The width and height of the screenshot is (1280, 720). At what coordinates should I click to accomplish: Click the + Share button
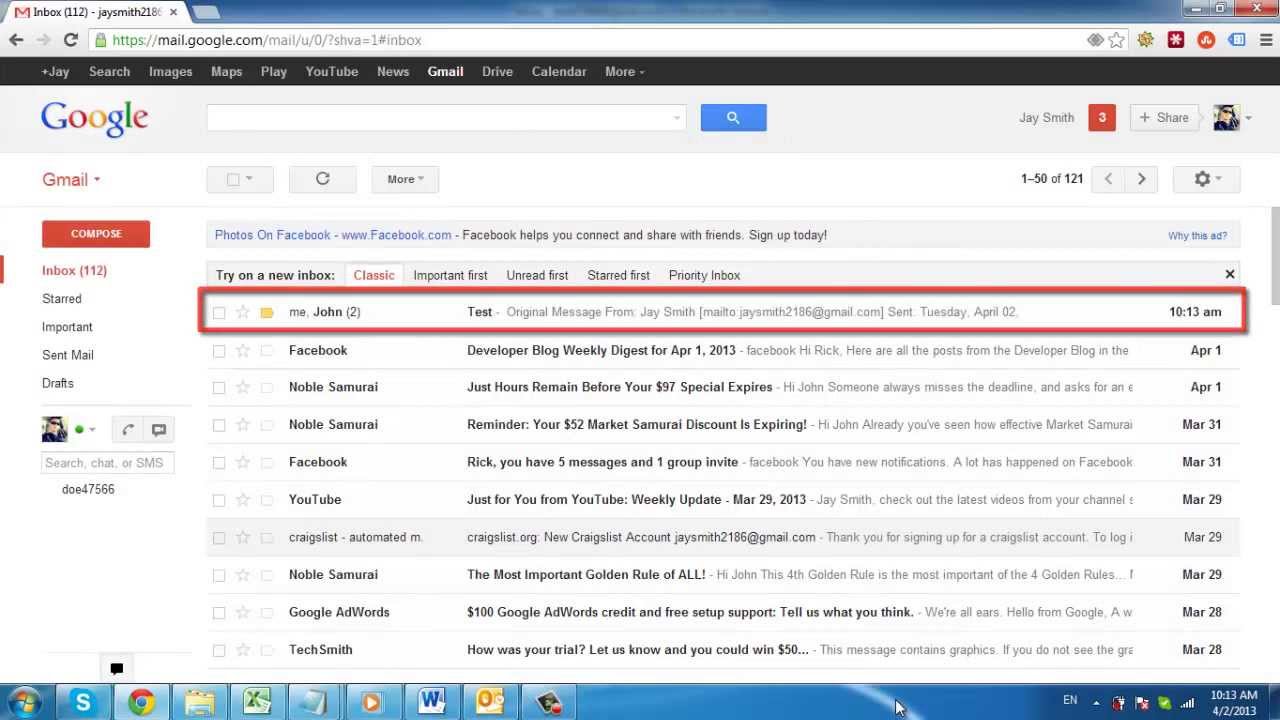(x=1164, y=117)
